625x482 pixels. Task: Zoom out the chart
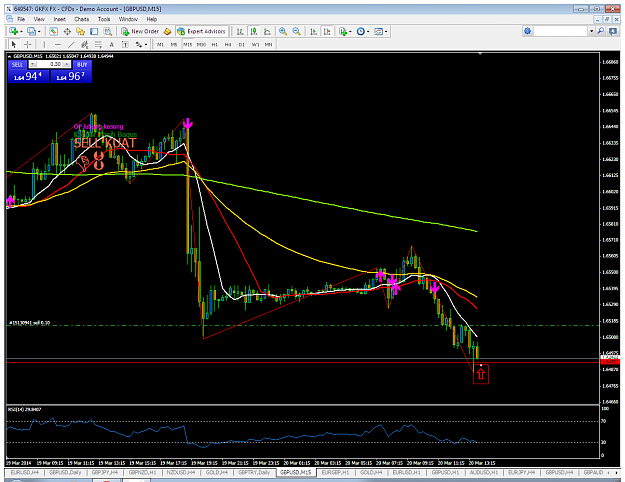pos(297,31)
